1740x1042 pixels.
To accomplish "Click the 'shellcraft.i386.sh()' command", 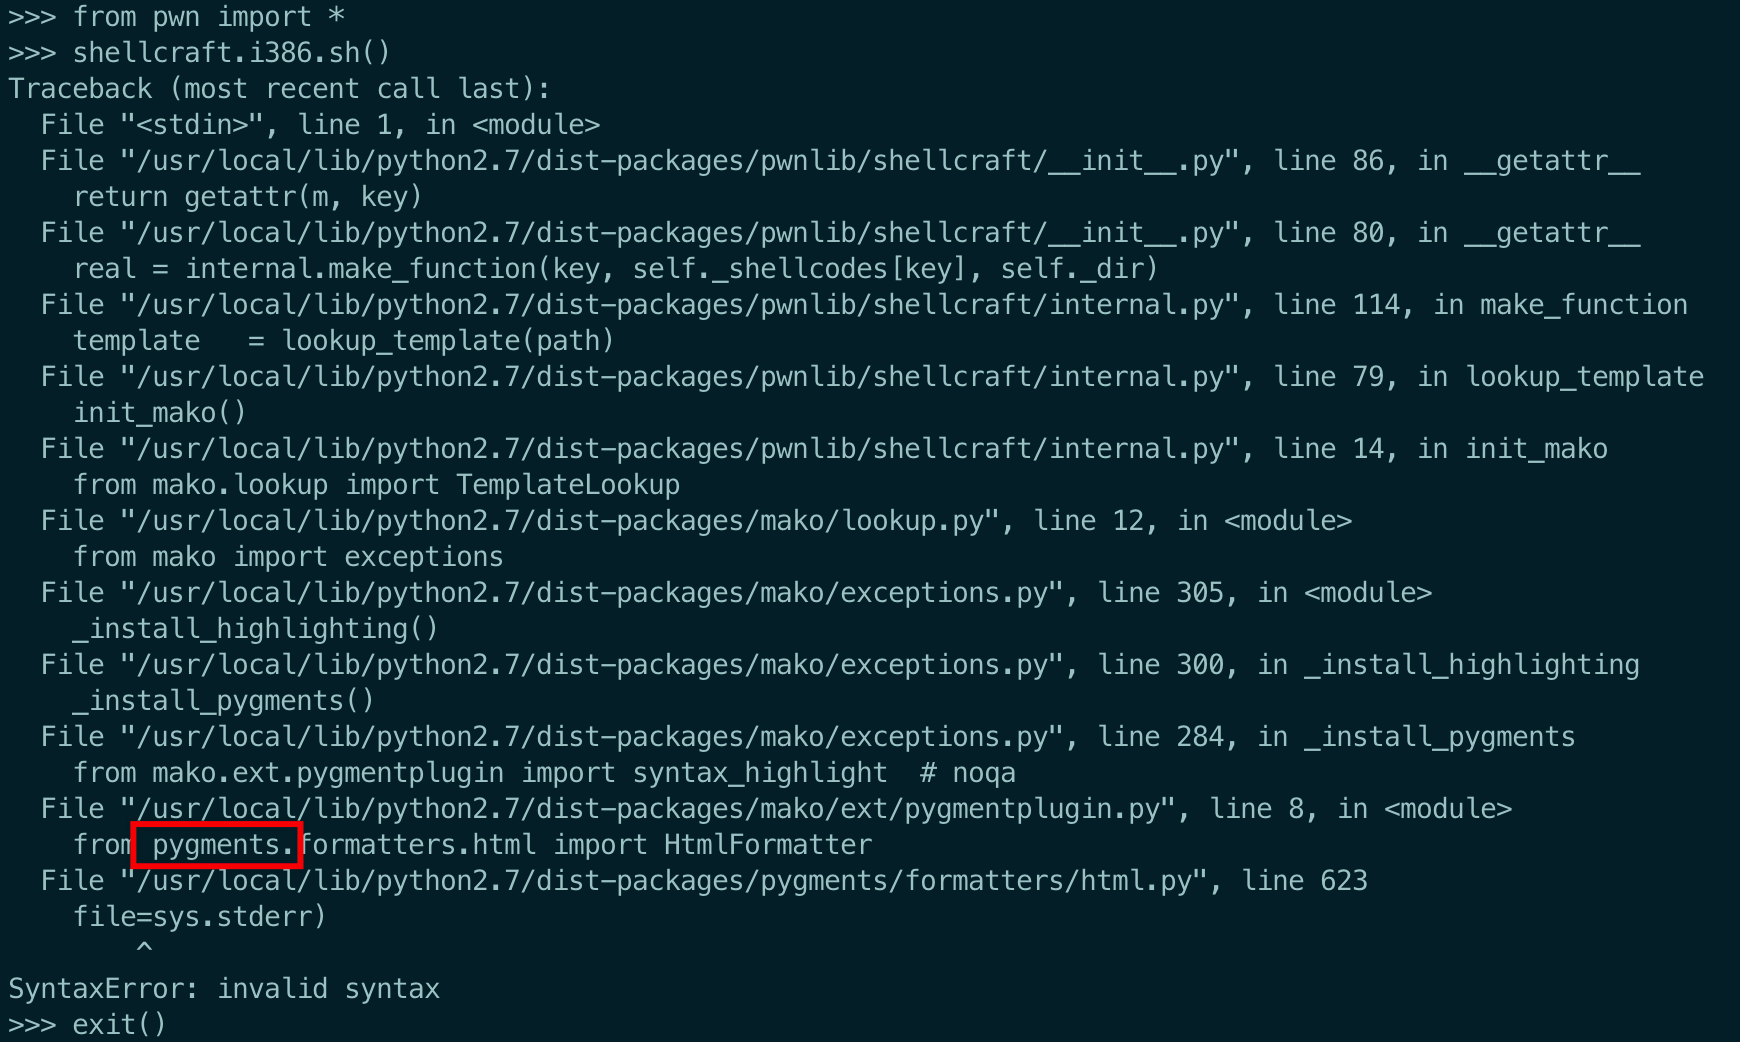I will point(231,53).
